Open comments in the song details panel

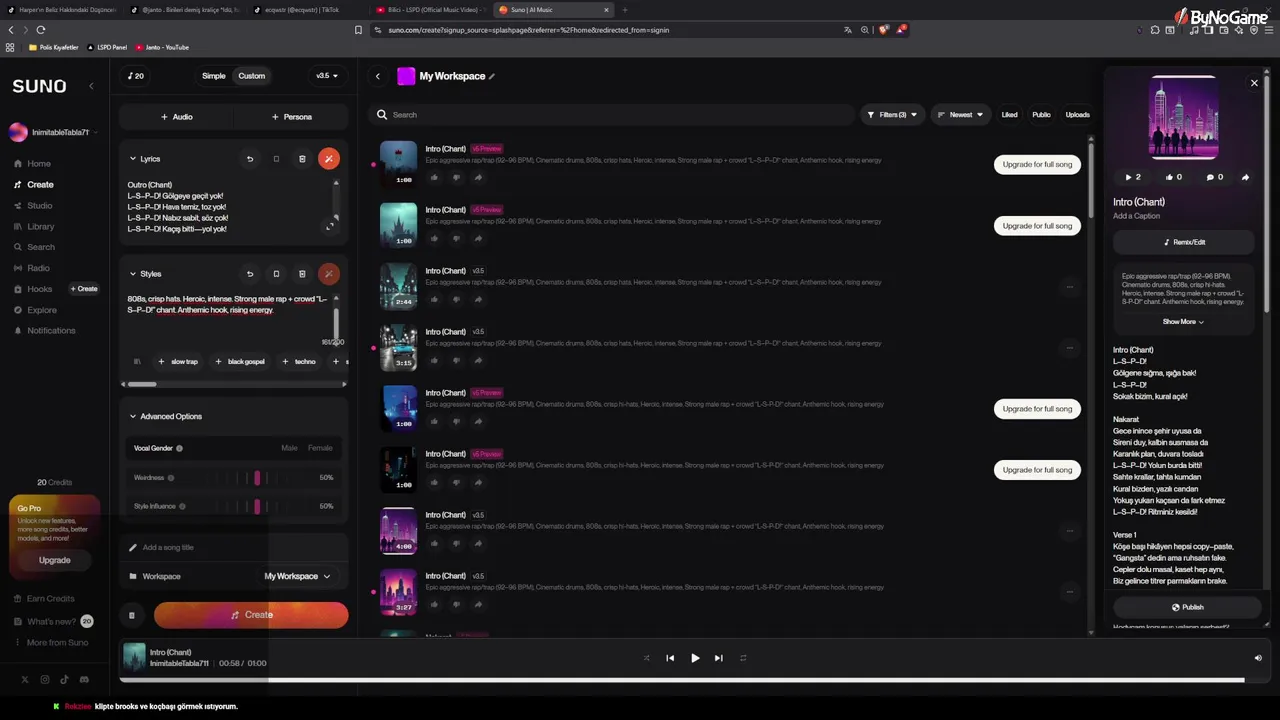1214,177
